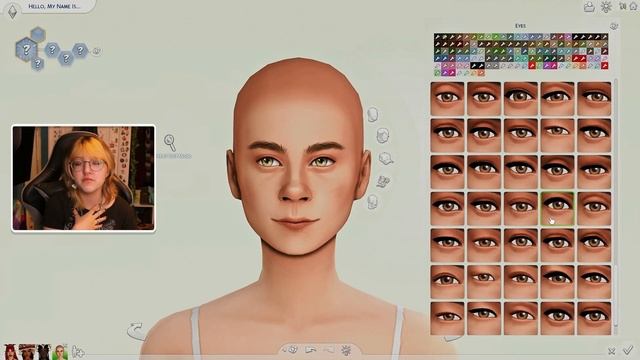The height and width of the screenshot is (360, 640).
Task: Select the face category icon beside the head
Action: (372, 115)
